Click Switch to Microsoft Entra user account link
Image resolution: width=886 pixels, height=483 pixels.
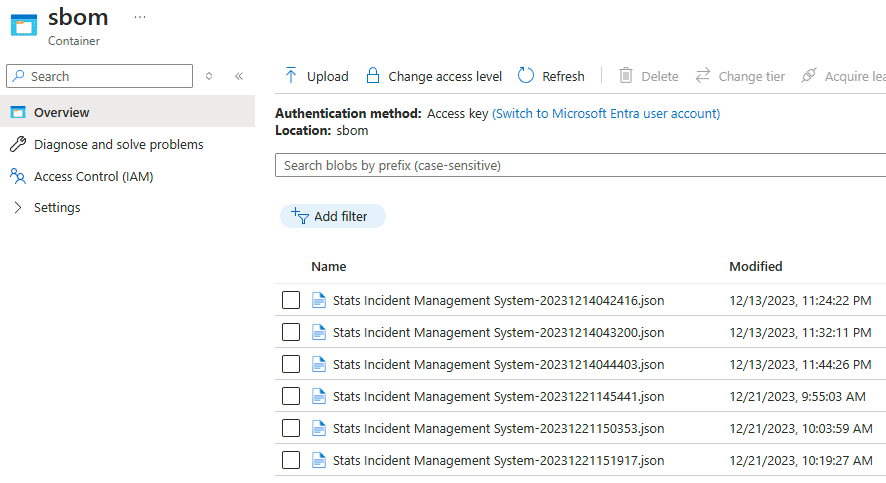[x=606, y=114]
